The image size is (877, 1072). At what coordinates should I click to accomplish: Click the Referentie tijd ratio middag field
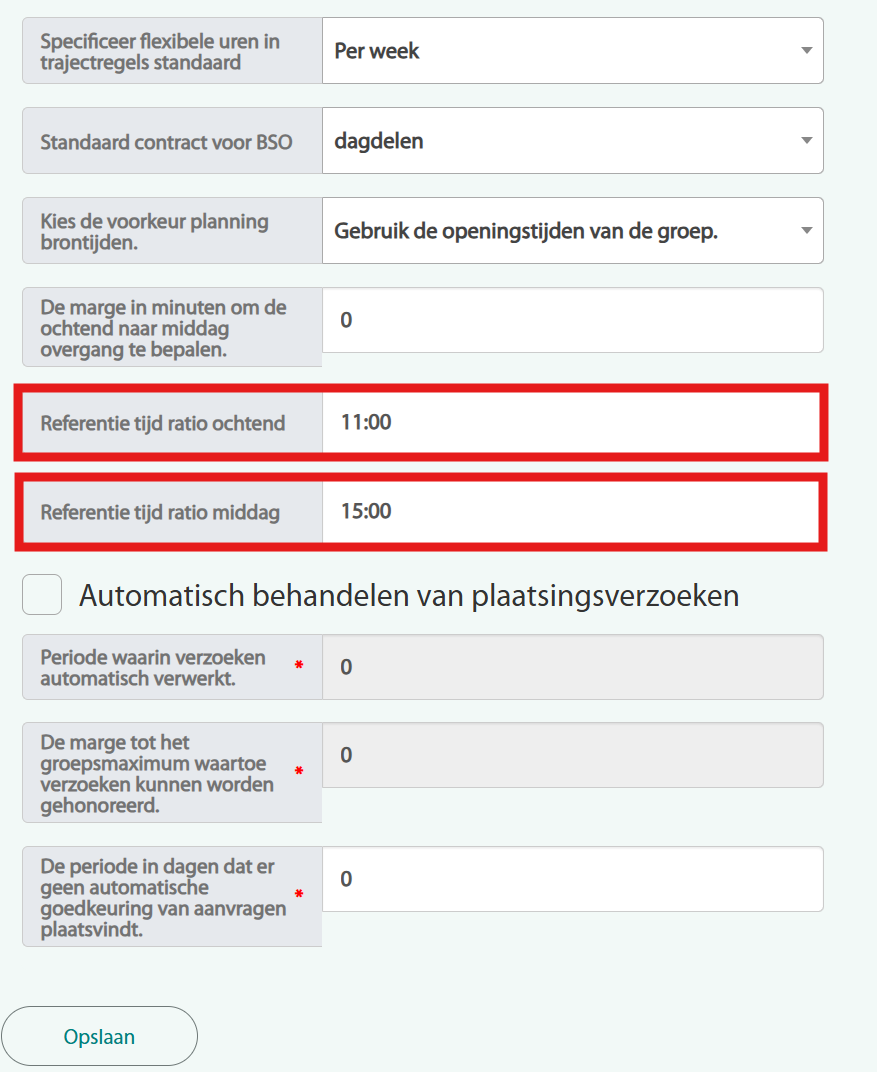coord(572,511)
